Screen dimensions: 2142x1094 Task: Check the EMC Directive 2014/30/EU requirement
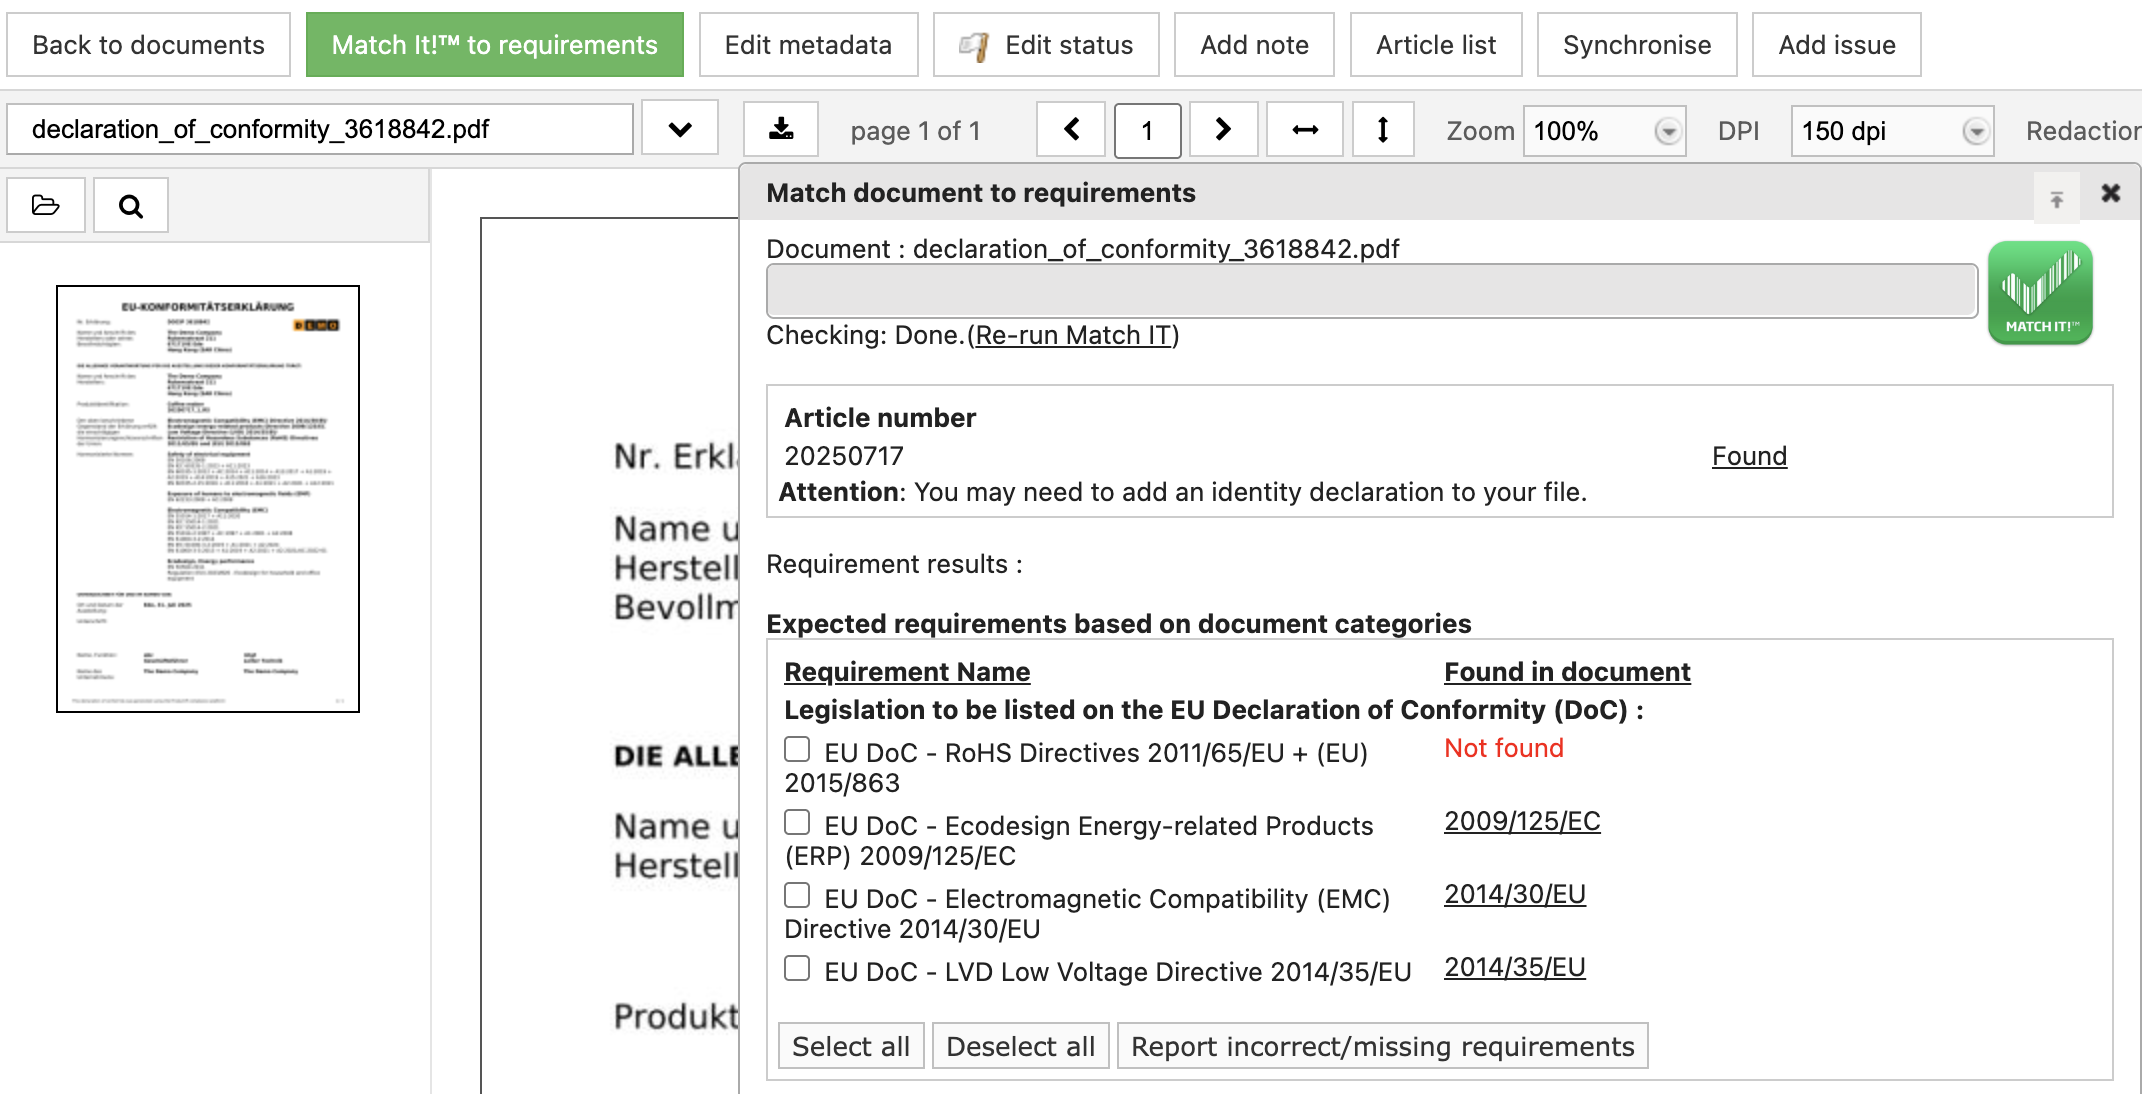[797, 895]
